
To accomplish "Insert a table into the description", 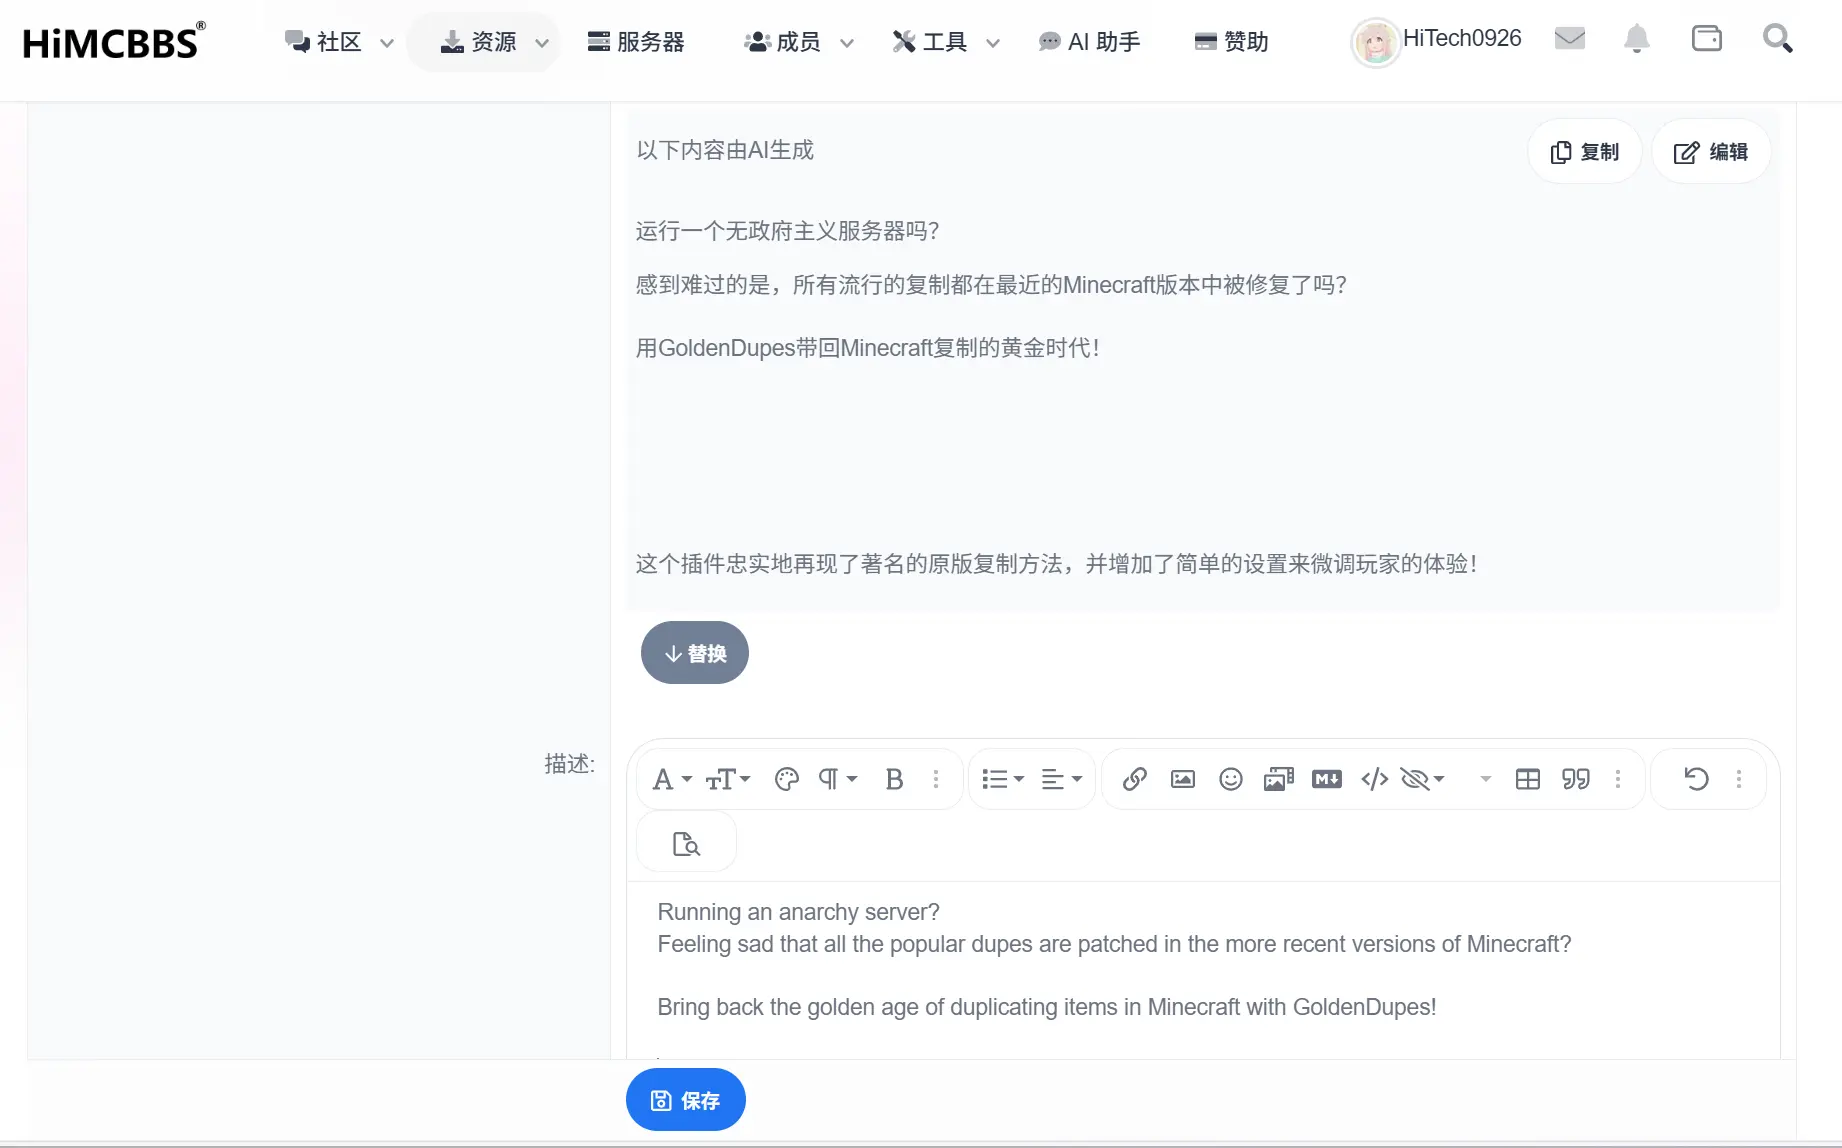I will tap(1527, 779).
